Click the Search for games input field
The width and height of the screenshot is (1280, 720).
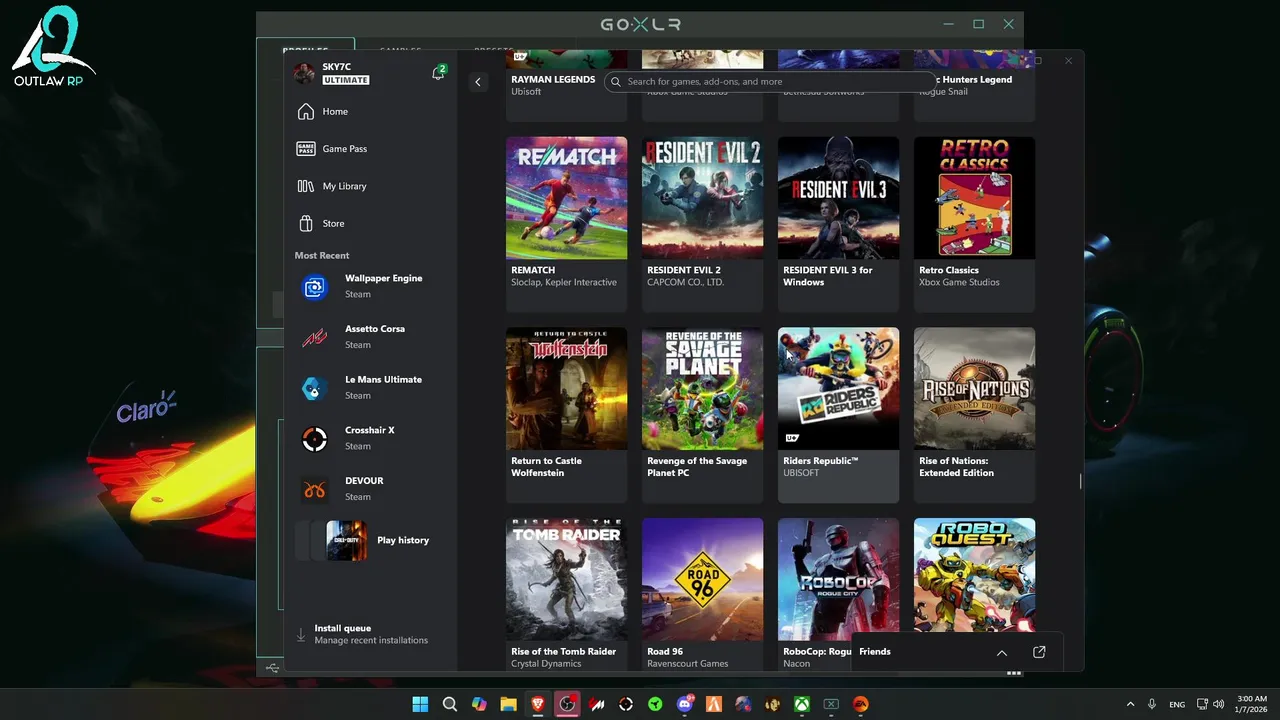(769, 82)
